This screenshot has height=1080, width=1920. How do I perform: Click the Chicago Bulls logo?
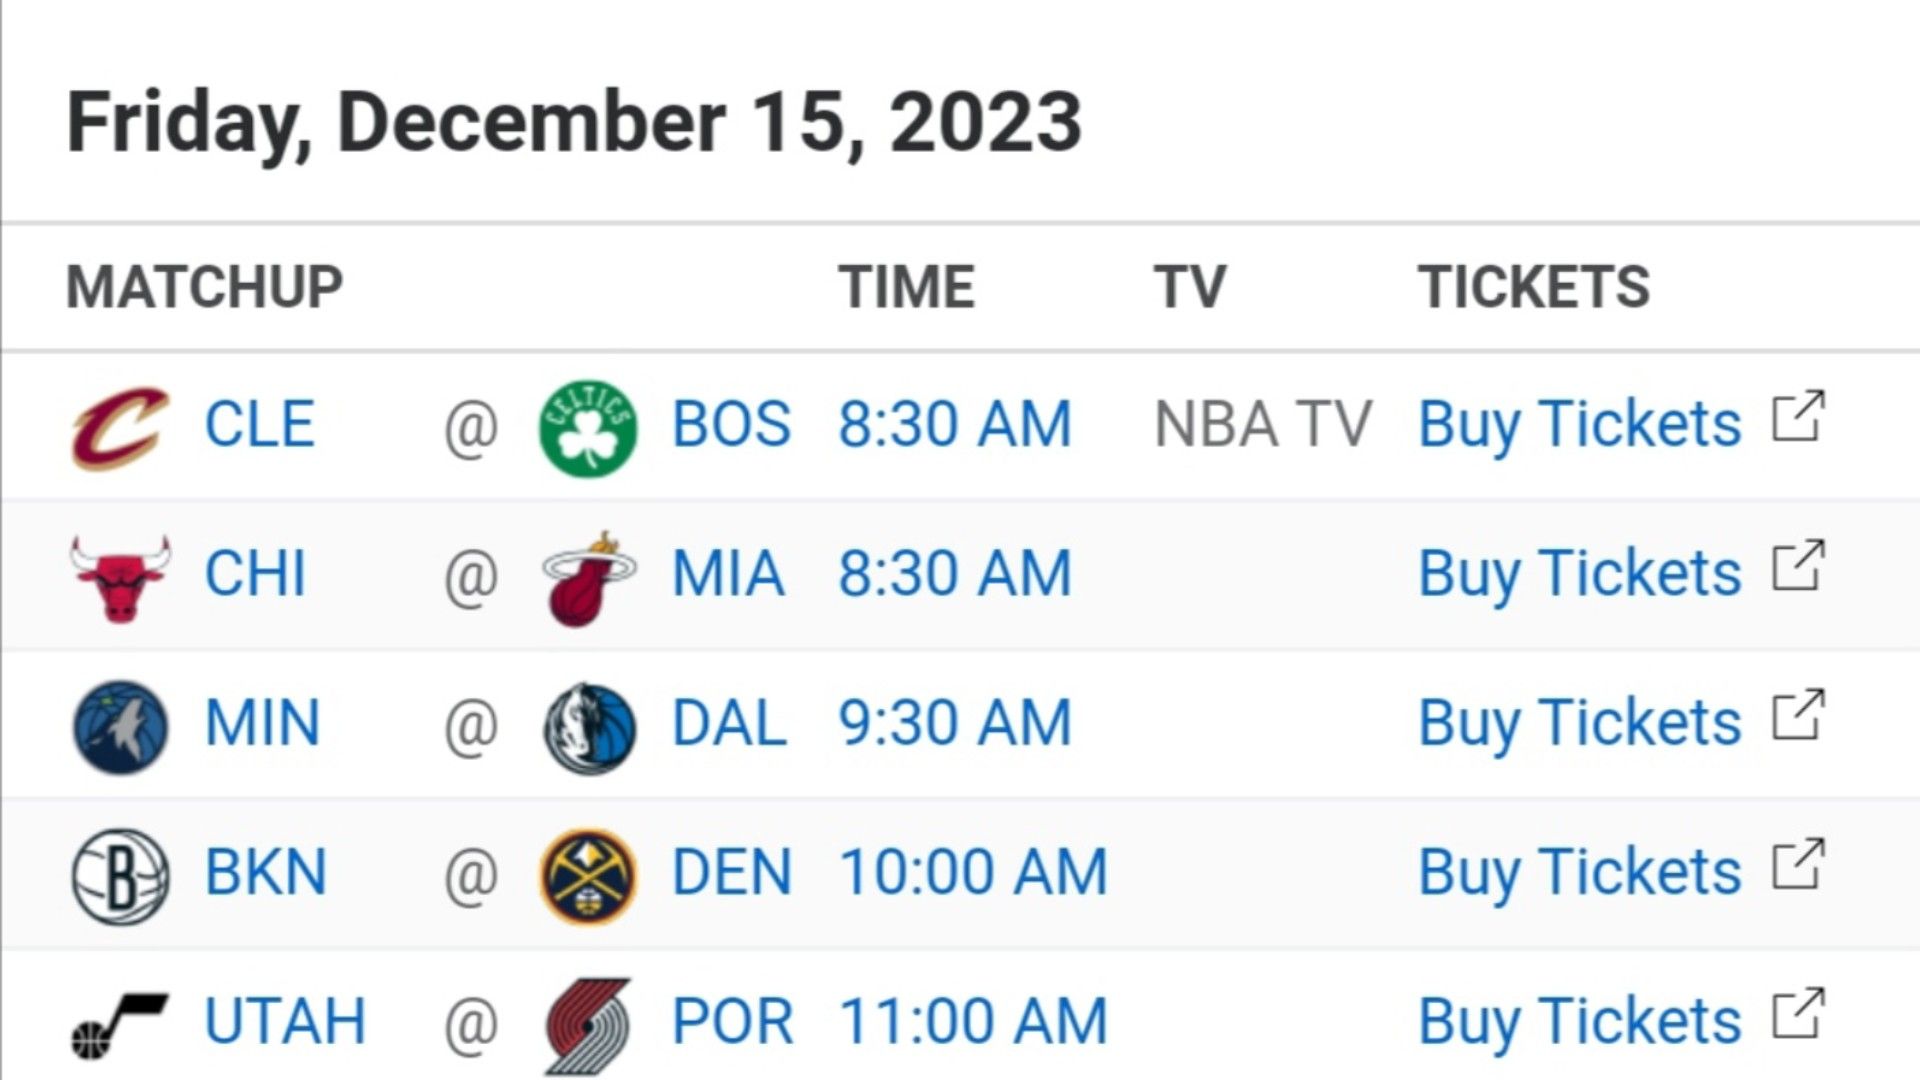click(120, 578)
